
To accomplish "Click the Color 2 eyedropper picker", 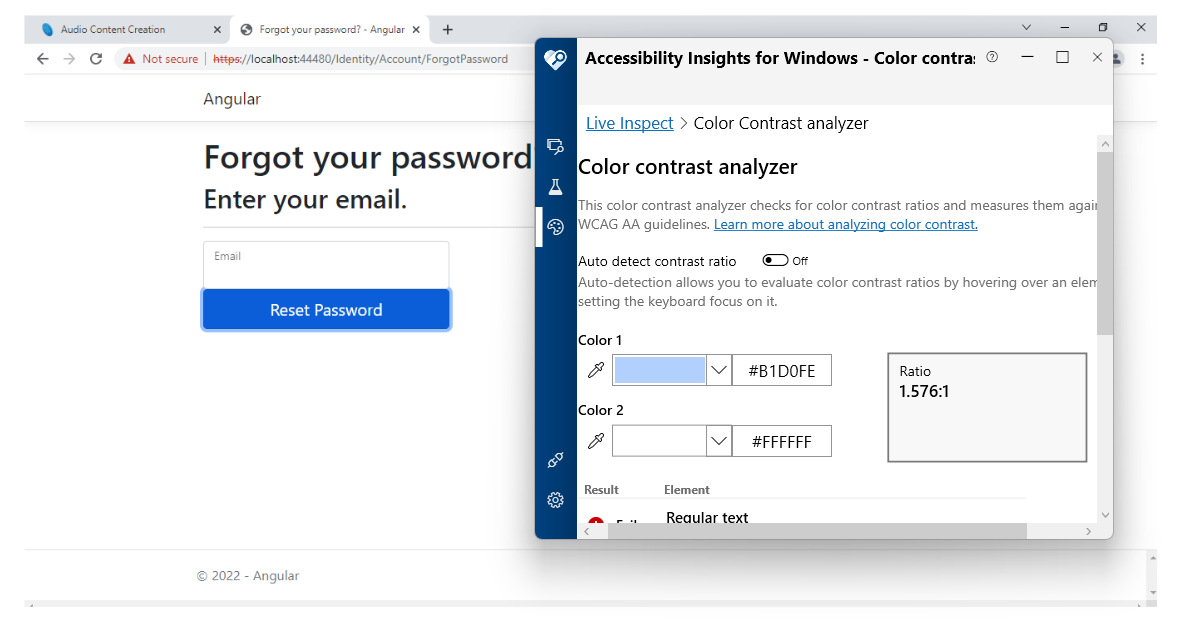I will (x=595, y=440).
